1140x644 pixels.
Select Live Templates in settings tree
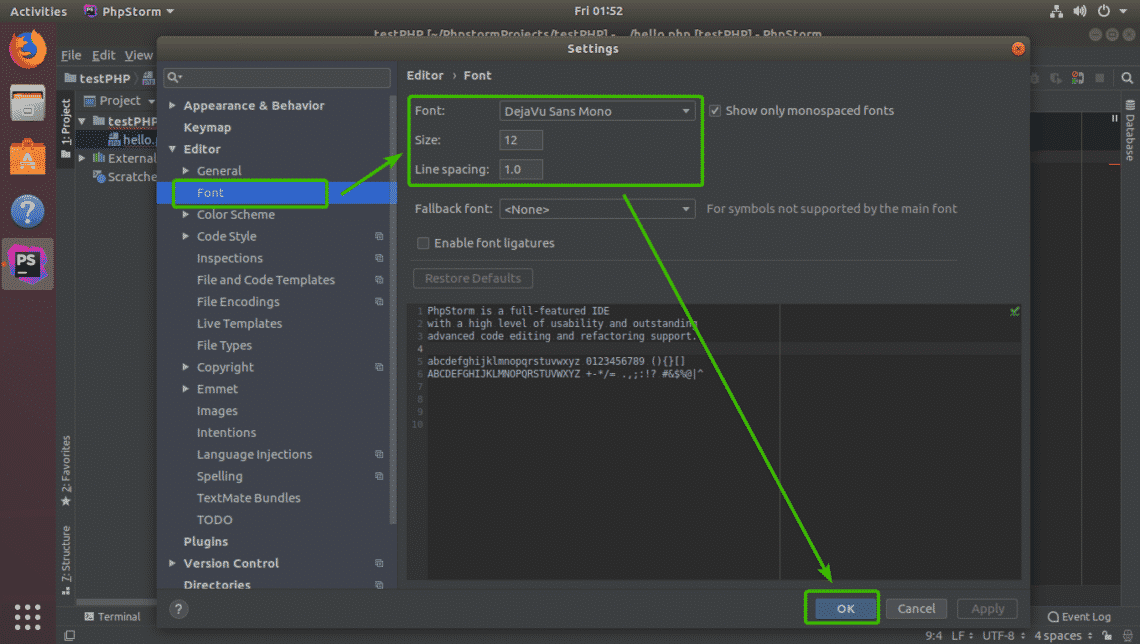pyautogui.click(x=239, y=323)
